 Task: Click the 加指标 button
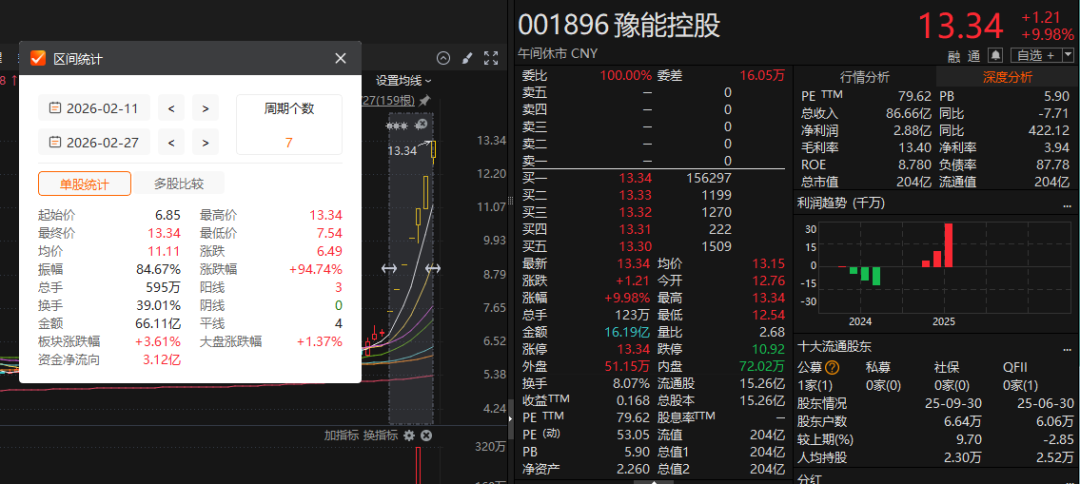(x=342, y=435)
